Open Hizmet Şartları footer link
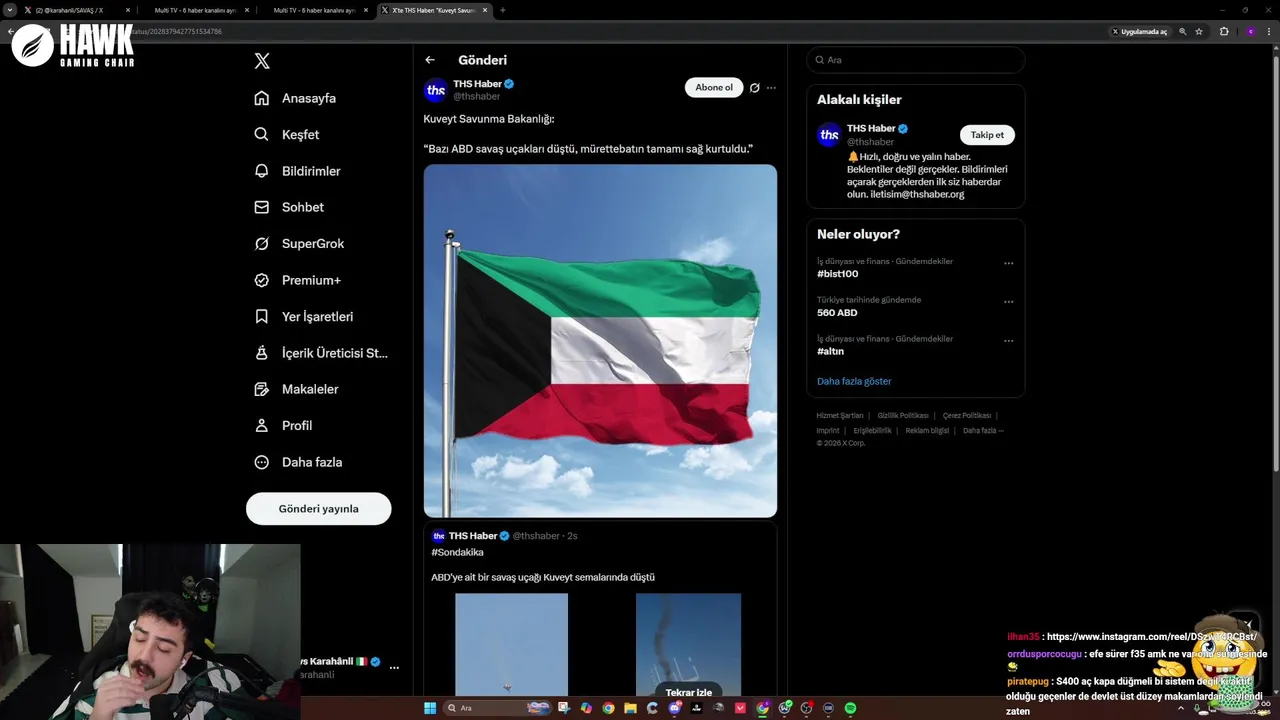Viewport: 1280px width, 720px height. point(840,415)
